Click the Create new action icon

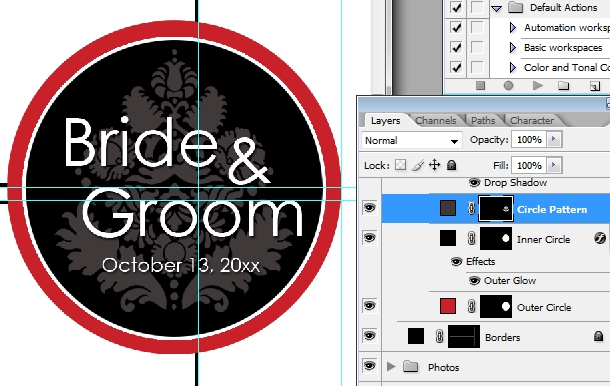pos(595,86)
